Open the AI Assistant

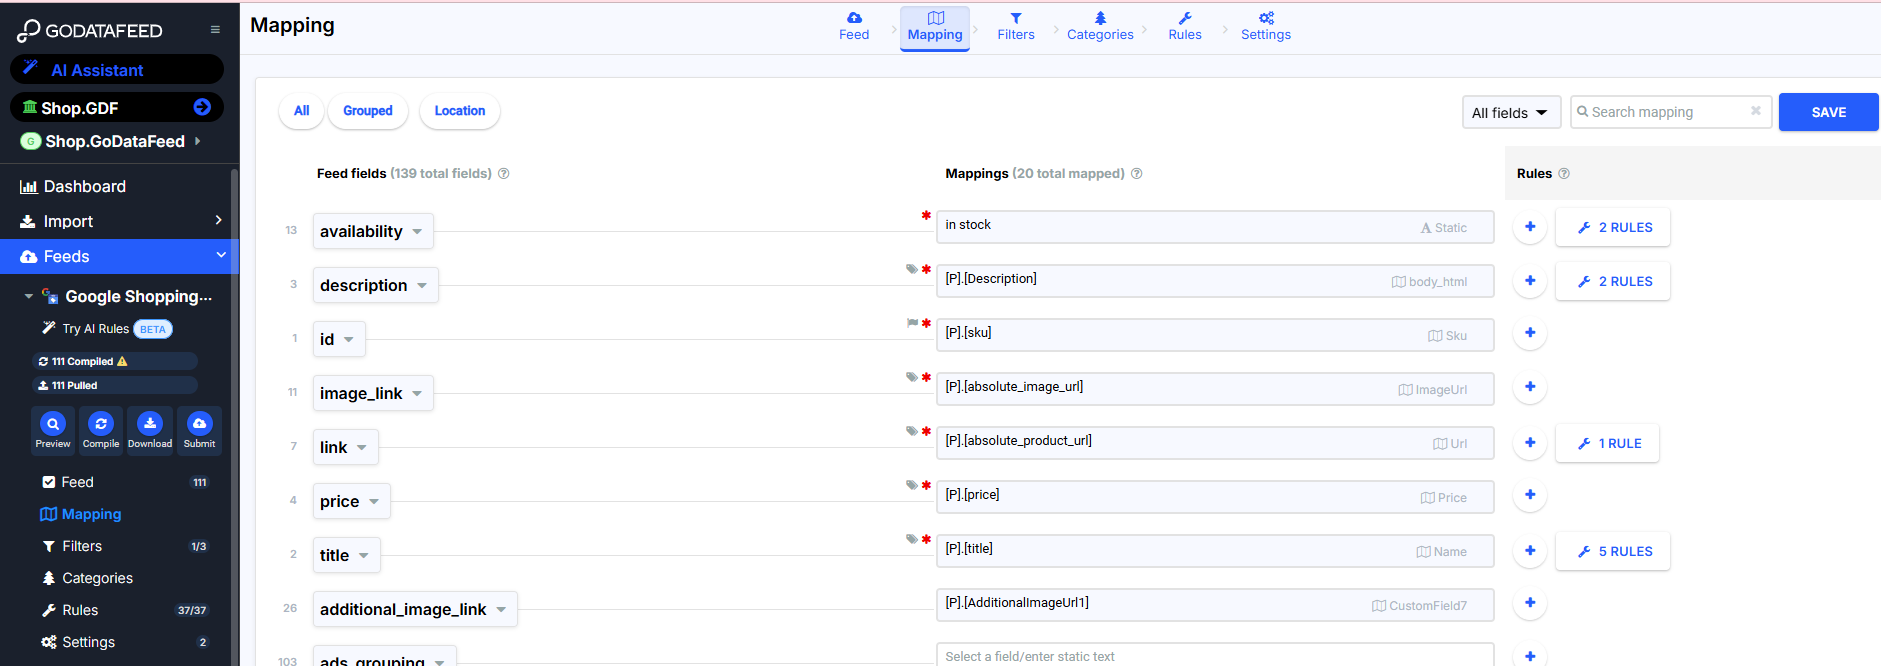click(117, 70)
